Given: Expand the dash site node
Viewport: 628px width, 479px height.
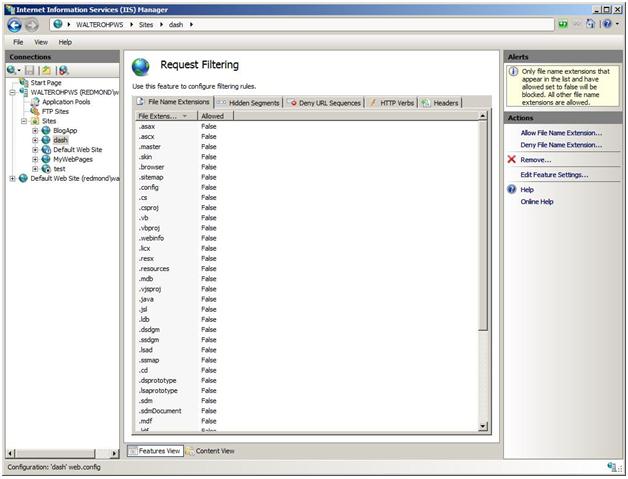Looking at the screenshot, I should click(35, 140).
